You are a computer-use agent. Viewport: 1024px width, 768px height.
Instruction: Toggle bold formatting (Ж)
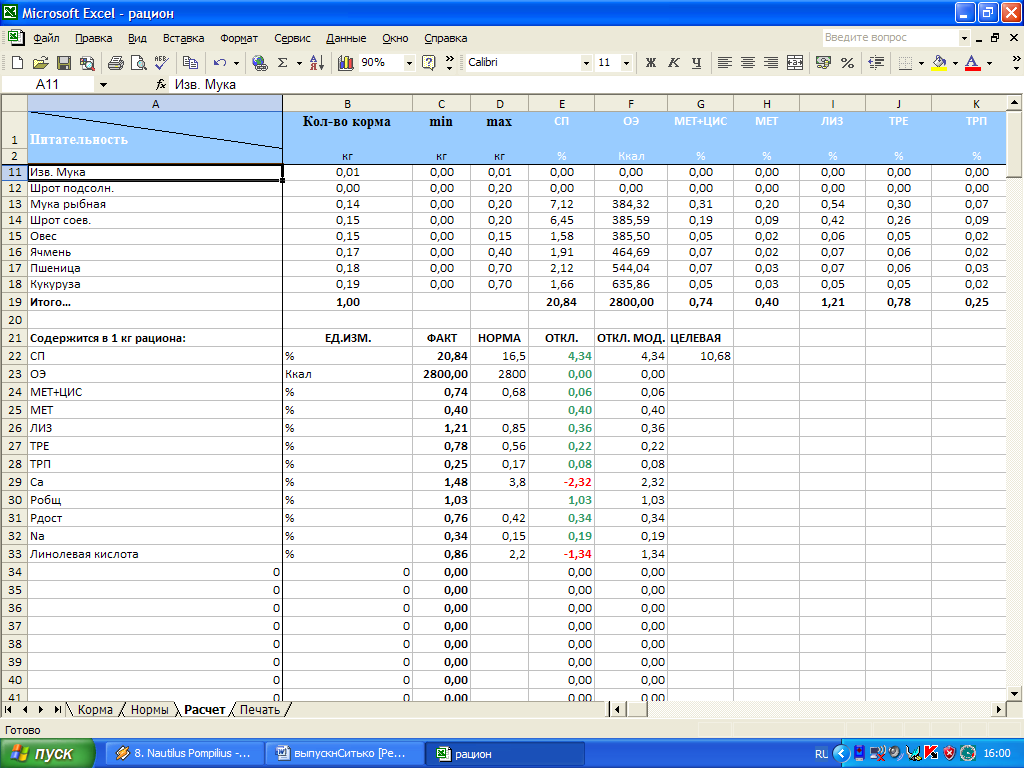651,63
